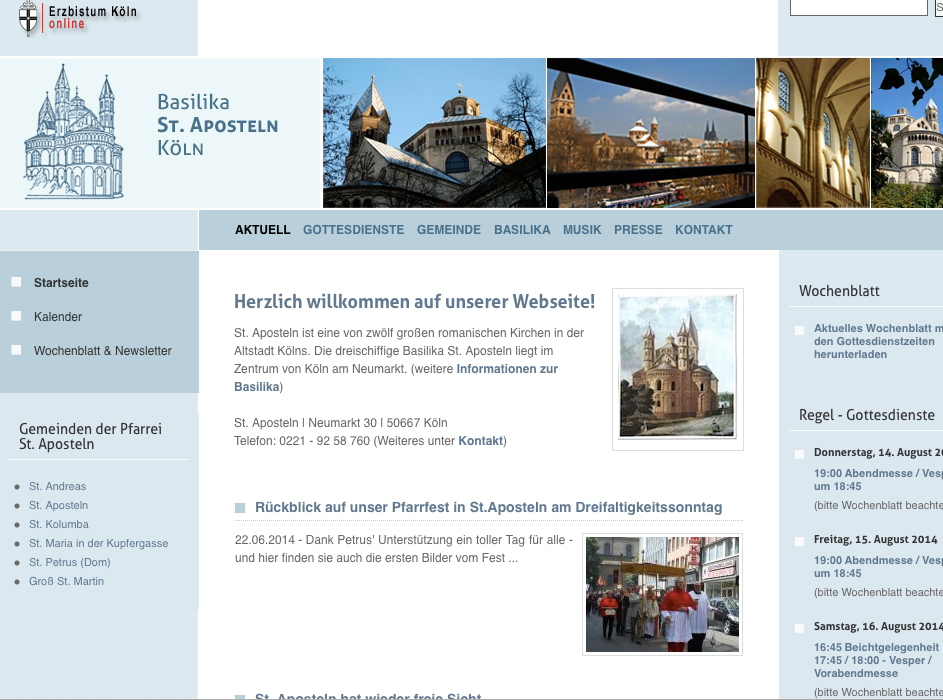Open the KONTAKT navigation tab
The height and width of the screenshot is (700, 943).
tap(704, 230)
